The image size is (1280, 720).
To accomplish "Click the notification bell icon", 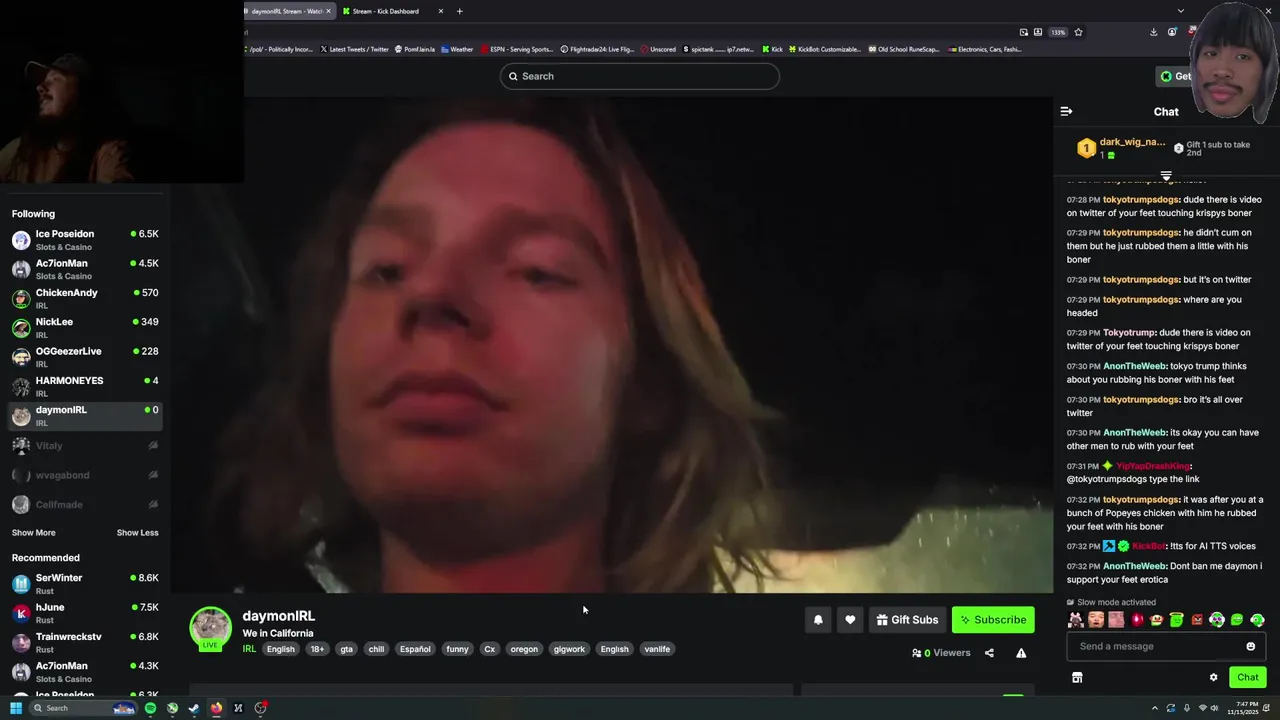I will click(818, 620).
